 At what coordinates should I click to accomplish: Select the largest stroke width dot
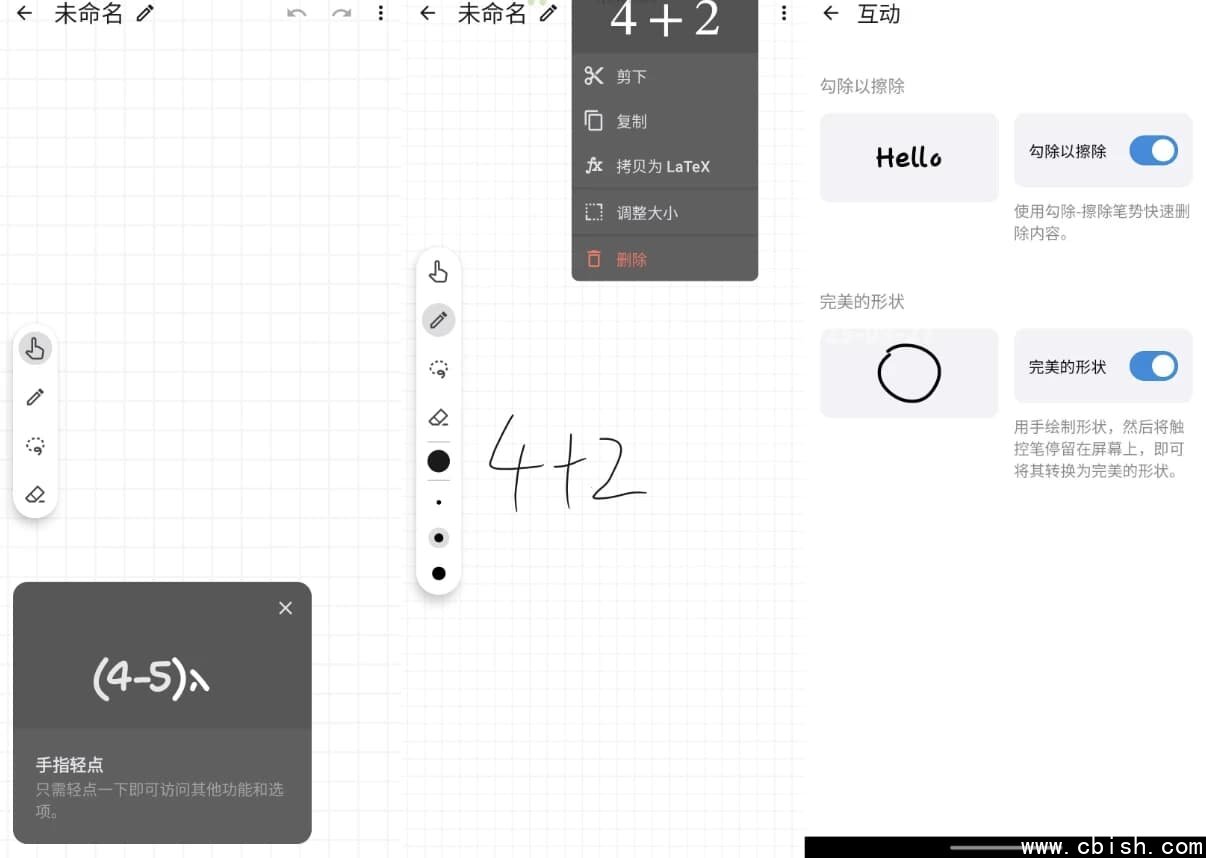tap(438, 573)
